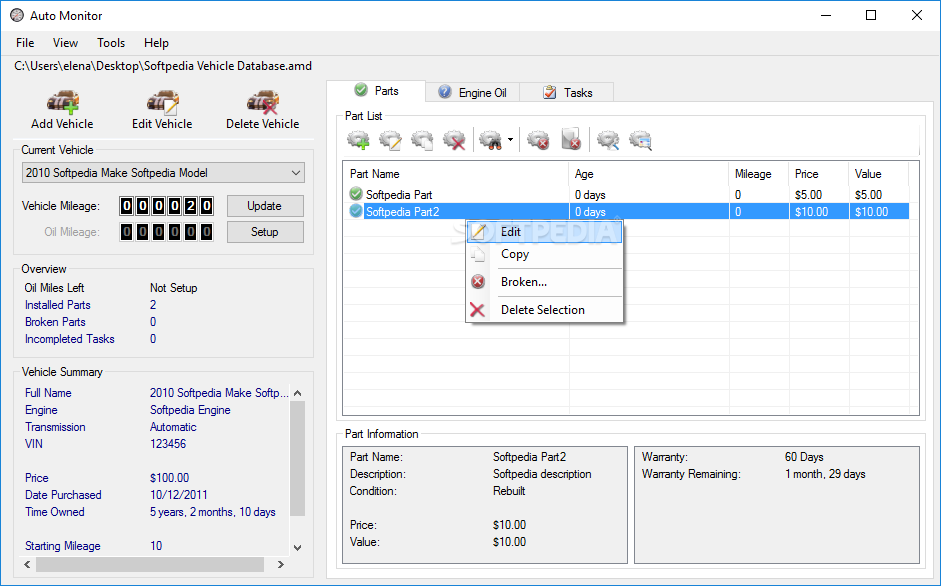Click the Oil Miles Left Not Setup value
Screen dimensions: 941x586
click(x=173, y=288)
